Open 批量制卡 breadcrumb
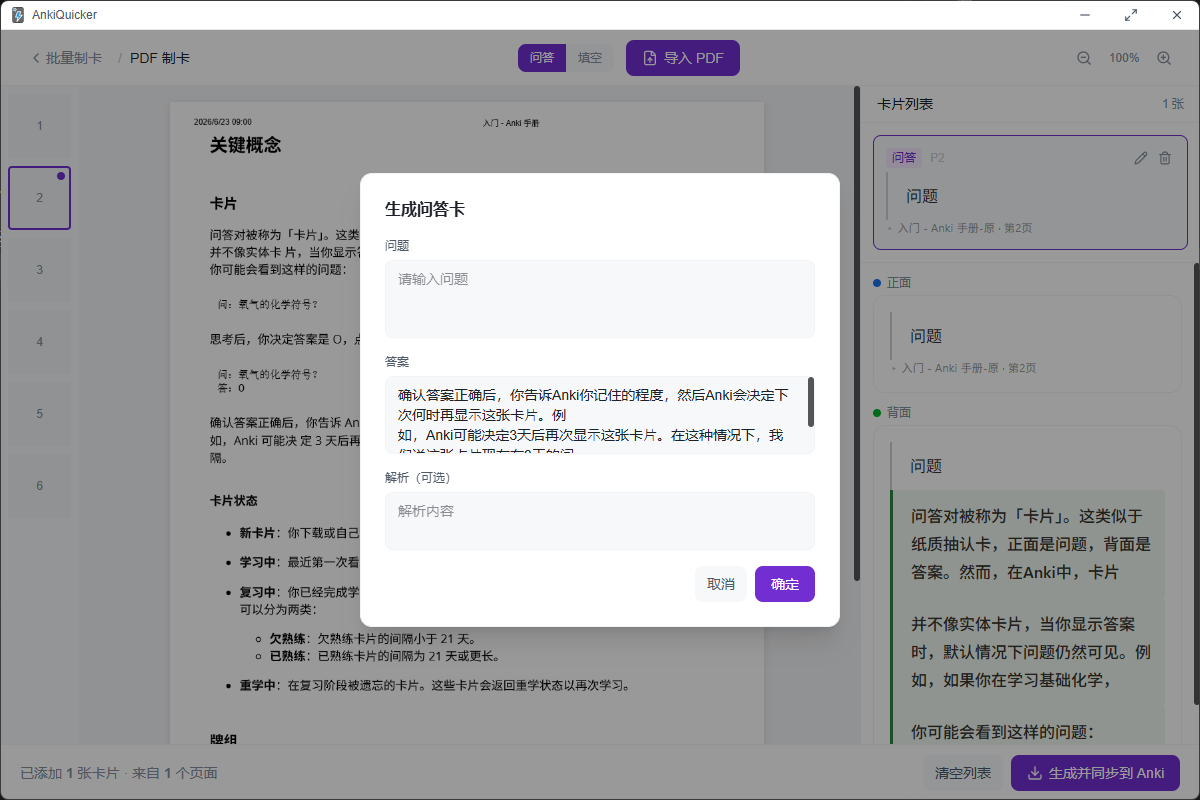 click(x=74, y=58)
